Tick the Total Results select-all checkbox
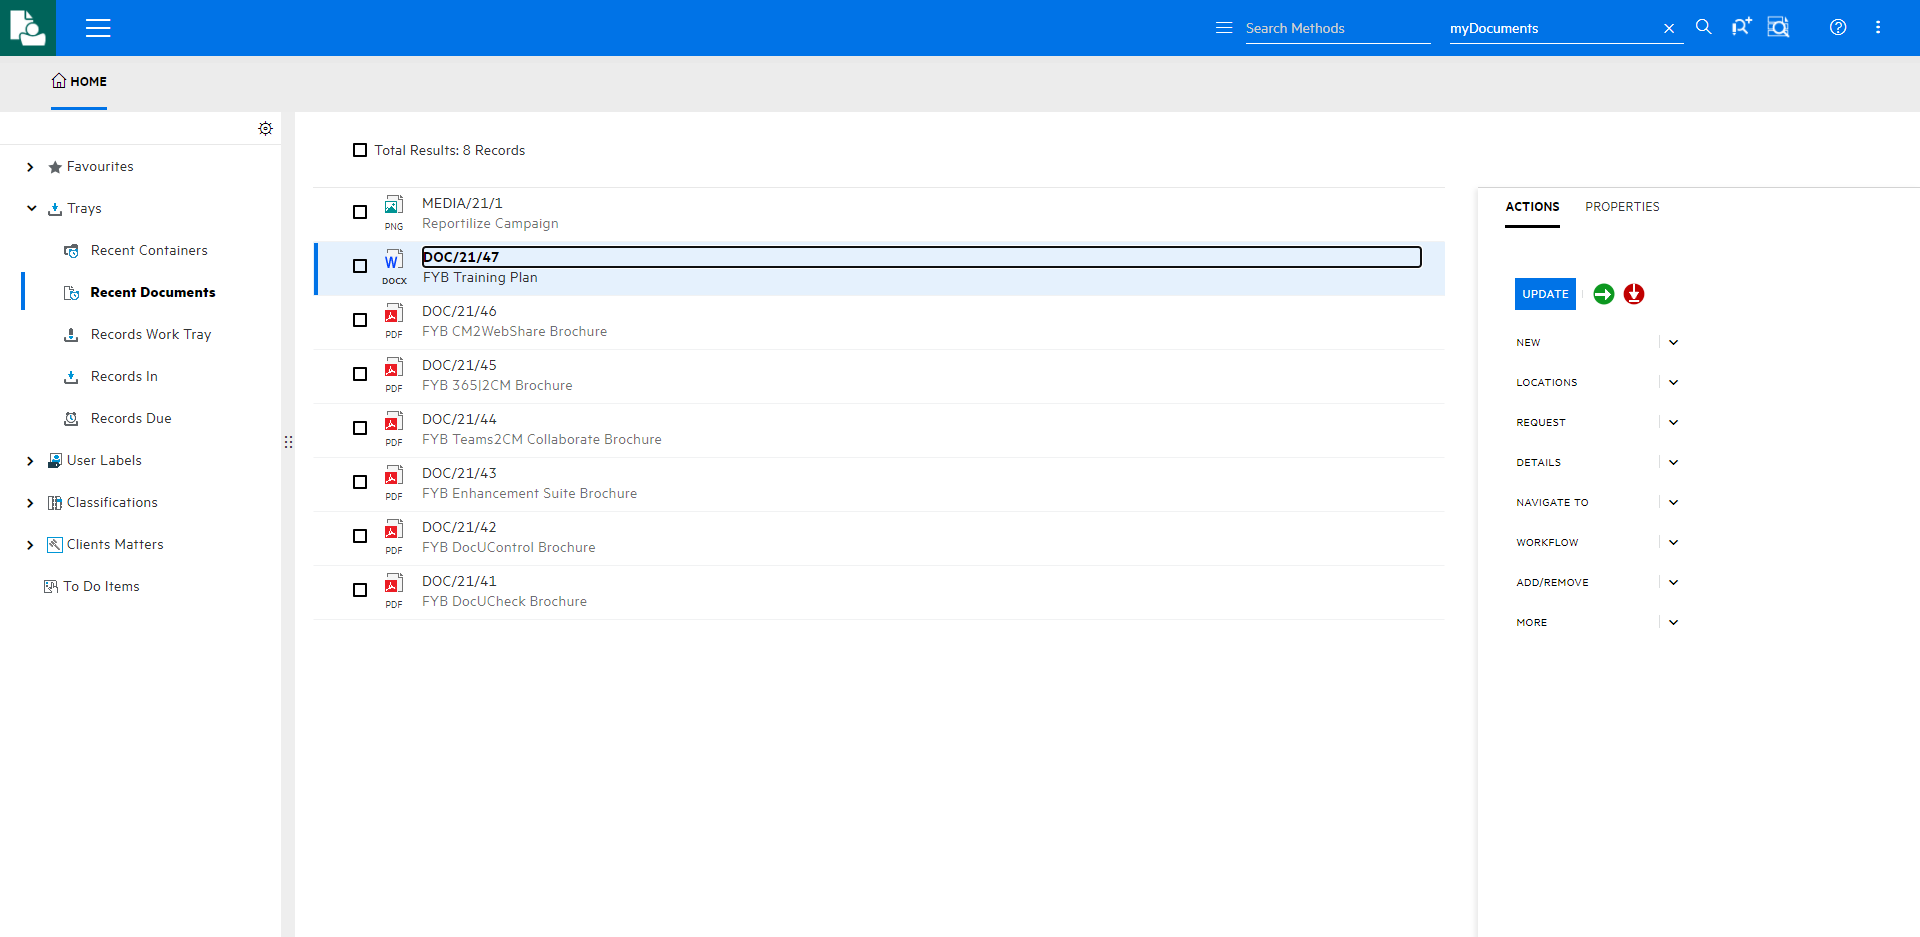 click(361, 150)
